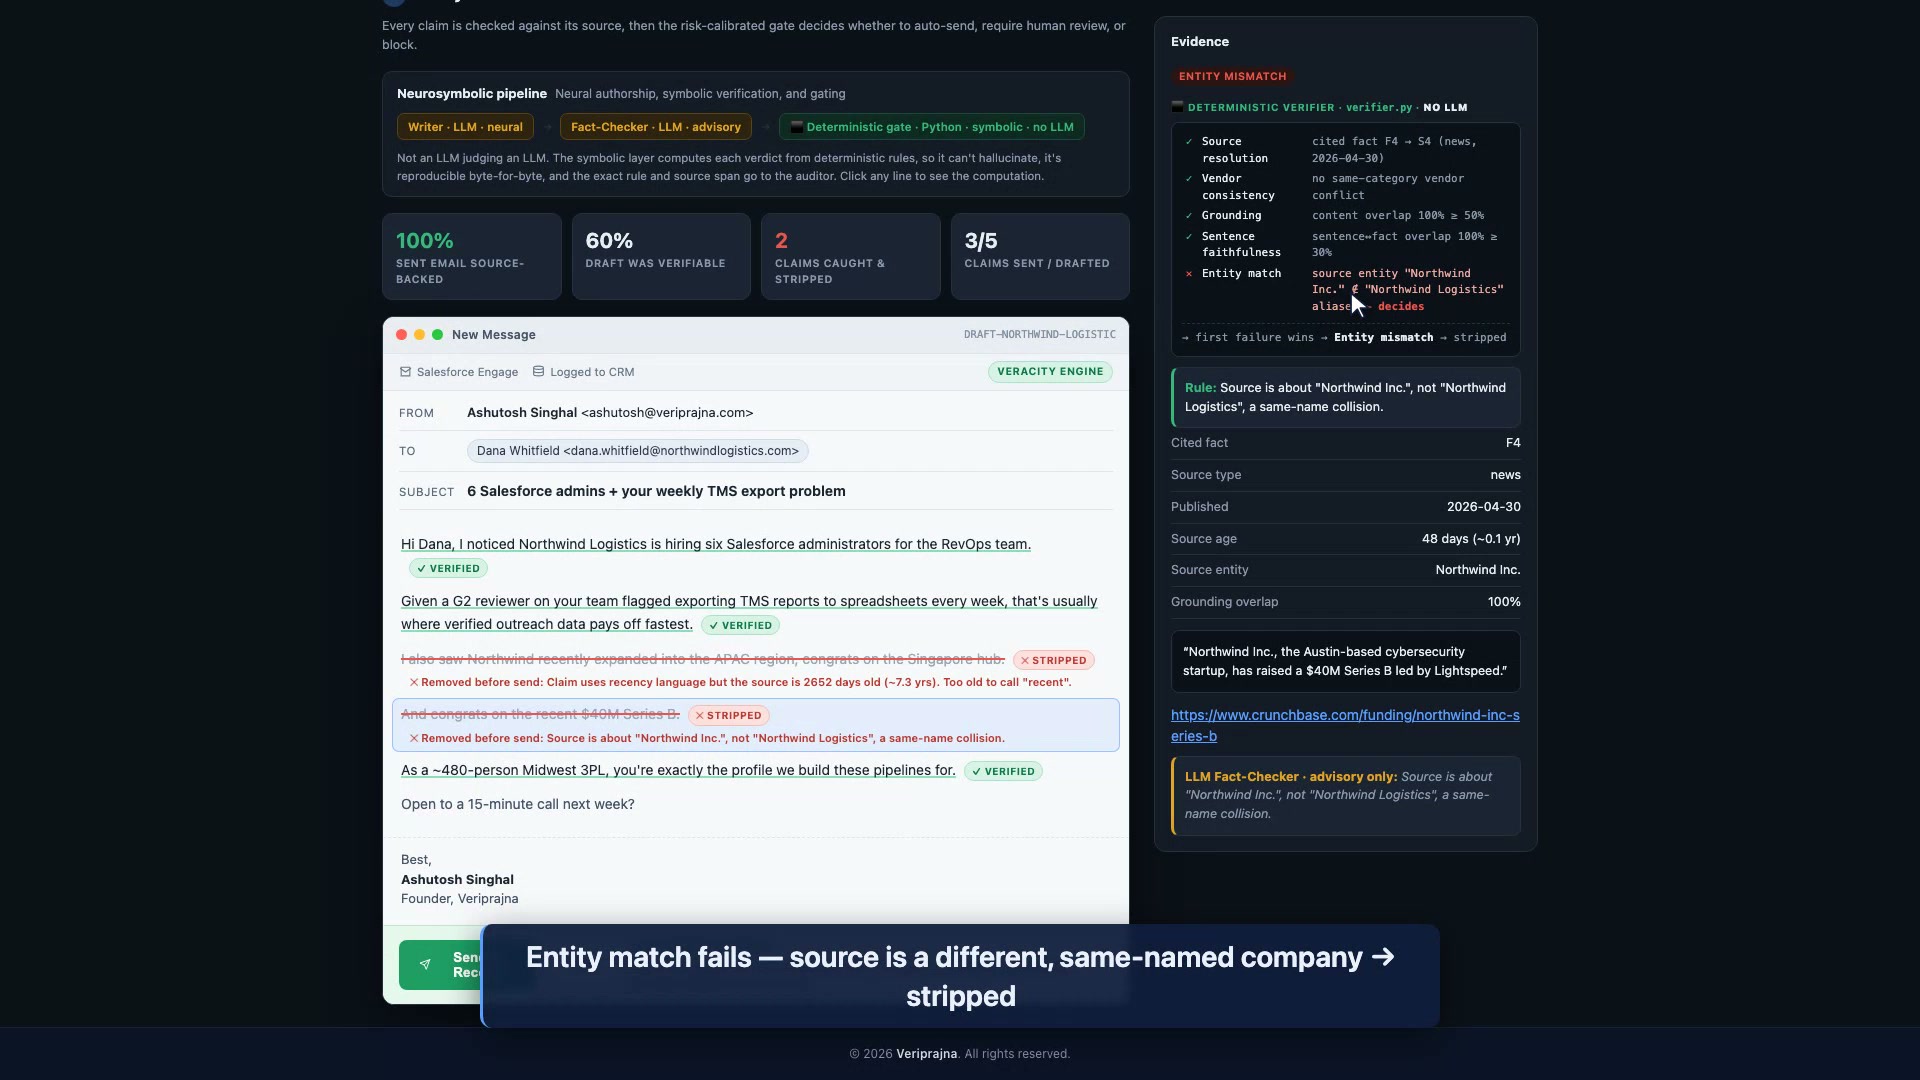The image size is (1920, 1080).
Task: Click the green Send button
Action: pyautogui.click(x=440, y=965)
